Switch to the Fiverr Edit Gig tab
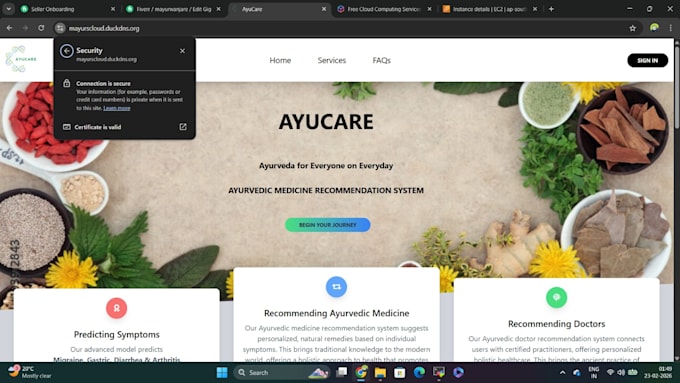Image resolution: width=680 pixels, height=383 pixels. pos(173,9)
